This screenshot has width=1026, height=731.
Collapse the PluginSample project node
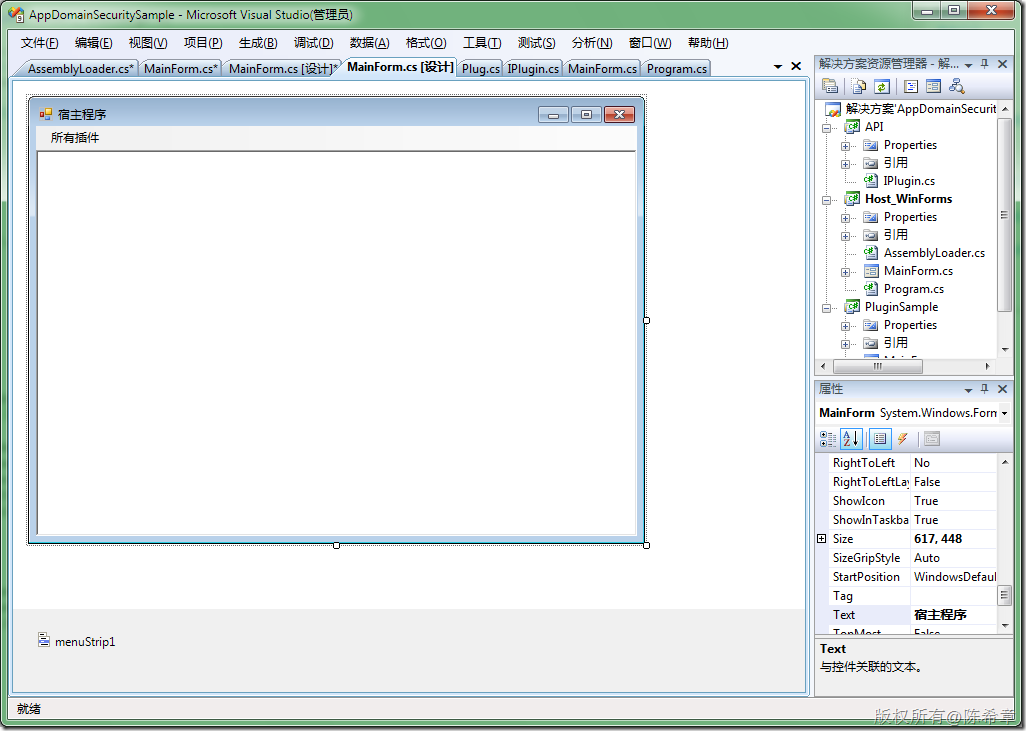click(826, 308)
